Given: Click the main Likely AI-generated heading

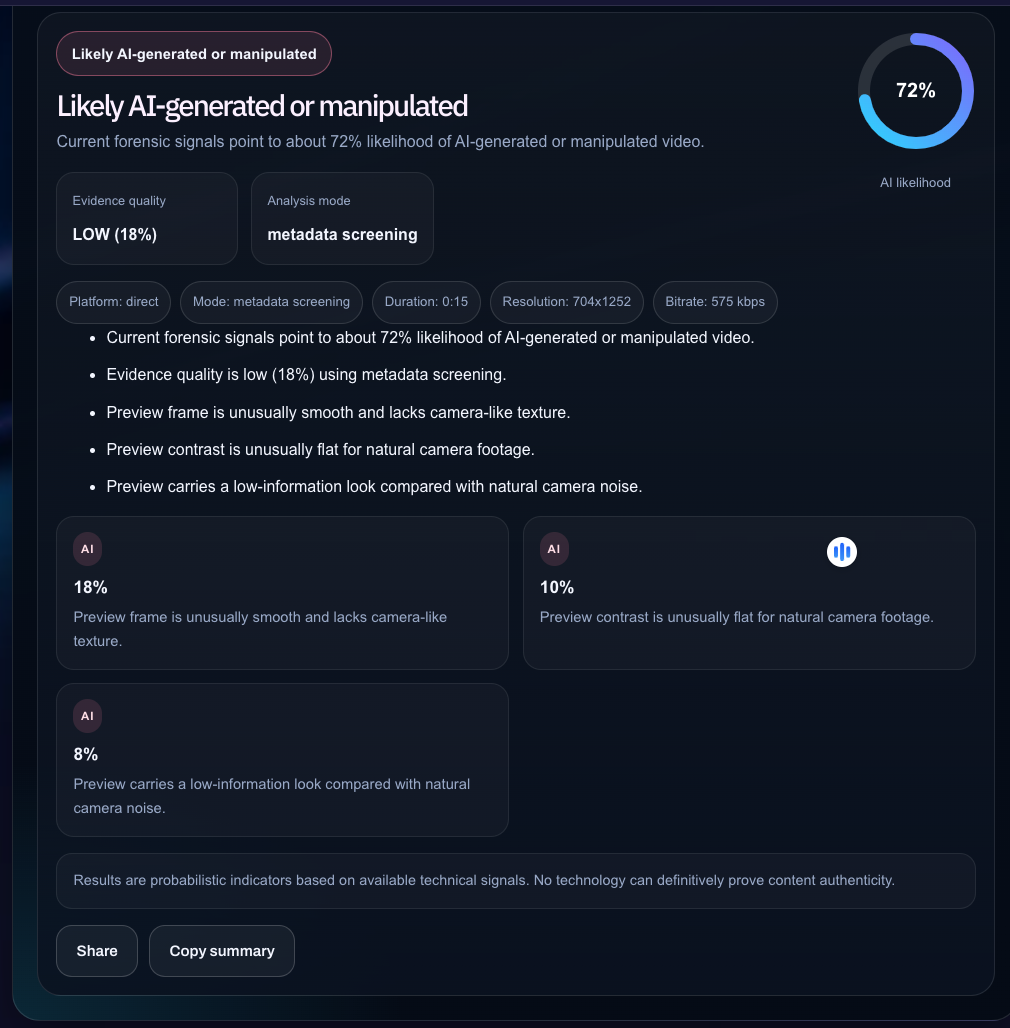Looking at the screenshot, I should point(262,106).
